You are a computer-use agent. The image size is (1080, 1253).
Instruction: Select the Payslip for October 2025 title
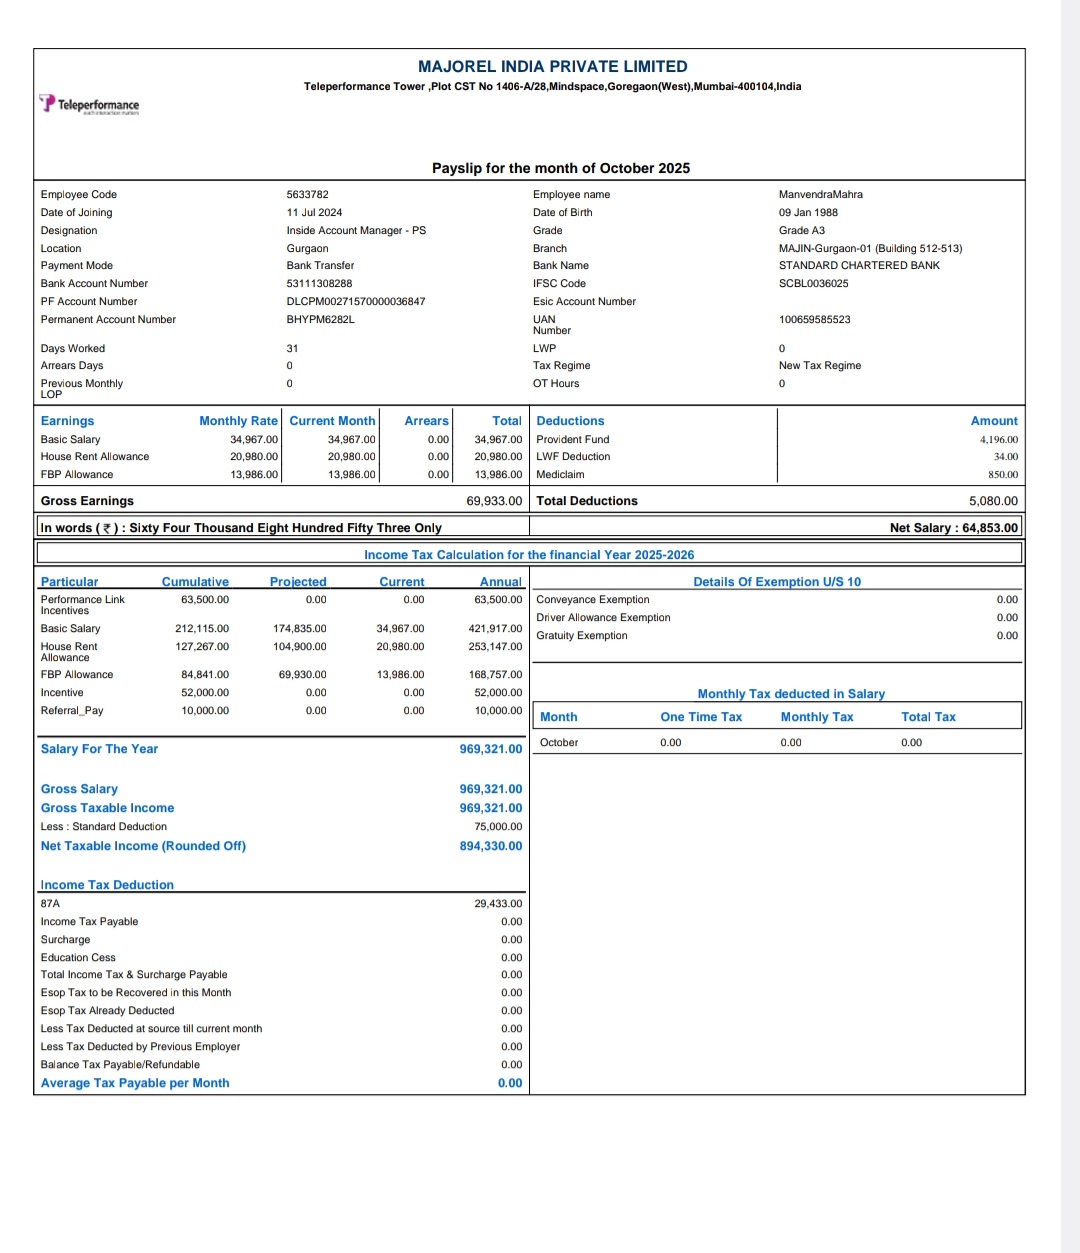point(561,168)
